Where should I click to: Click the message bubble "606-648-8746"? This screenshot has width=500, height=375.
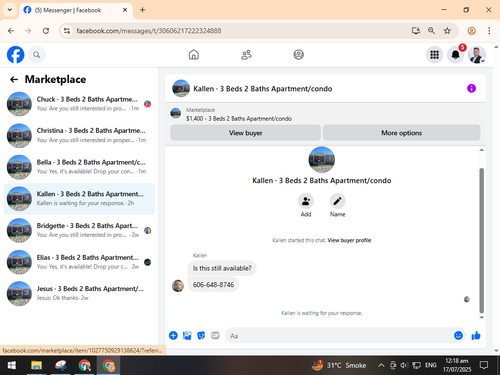coord(213,285)
